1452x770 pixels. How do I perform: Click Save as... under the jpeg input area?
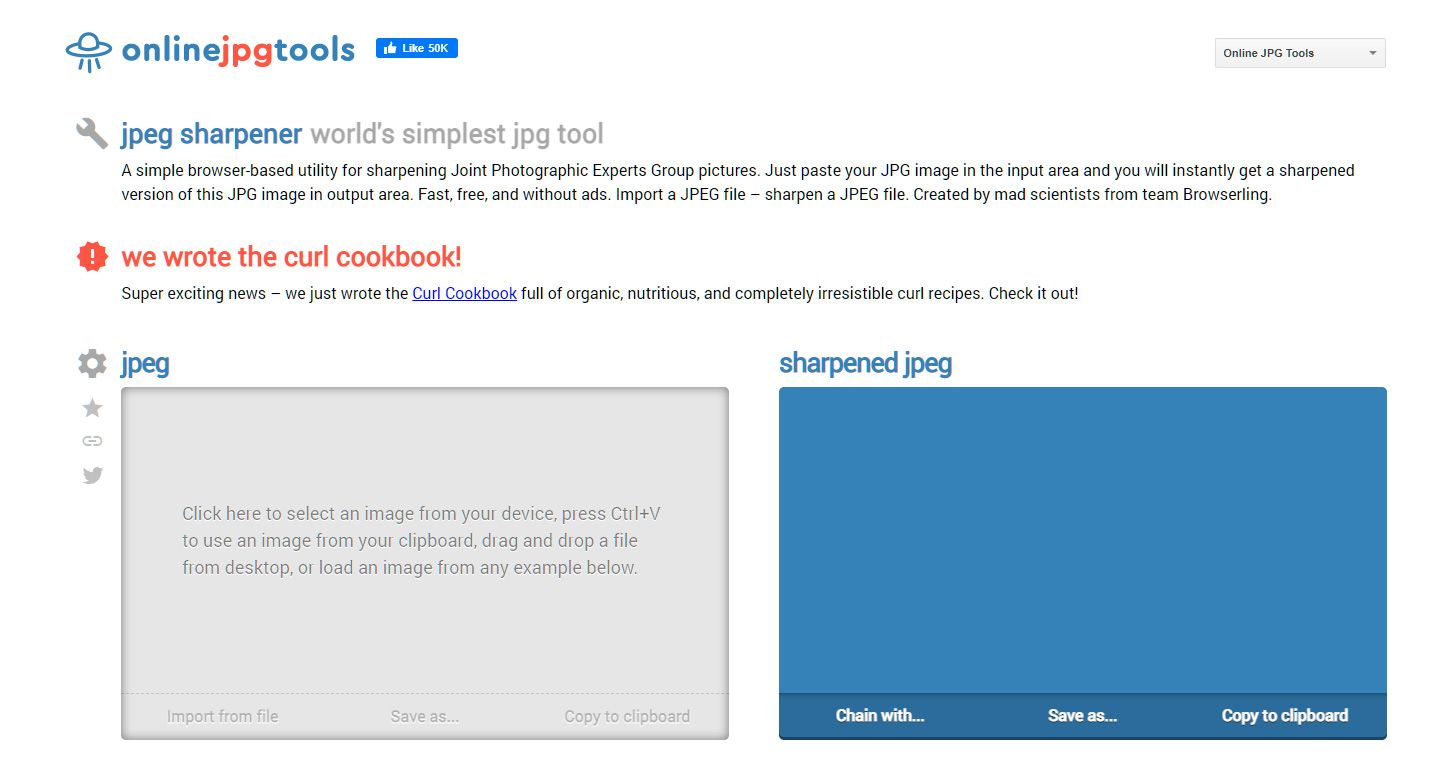tap(425, 716)
